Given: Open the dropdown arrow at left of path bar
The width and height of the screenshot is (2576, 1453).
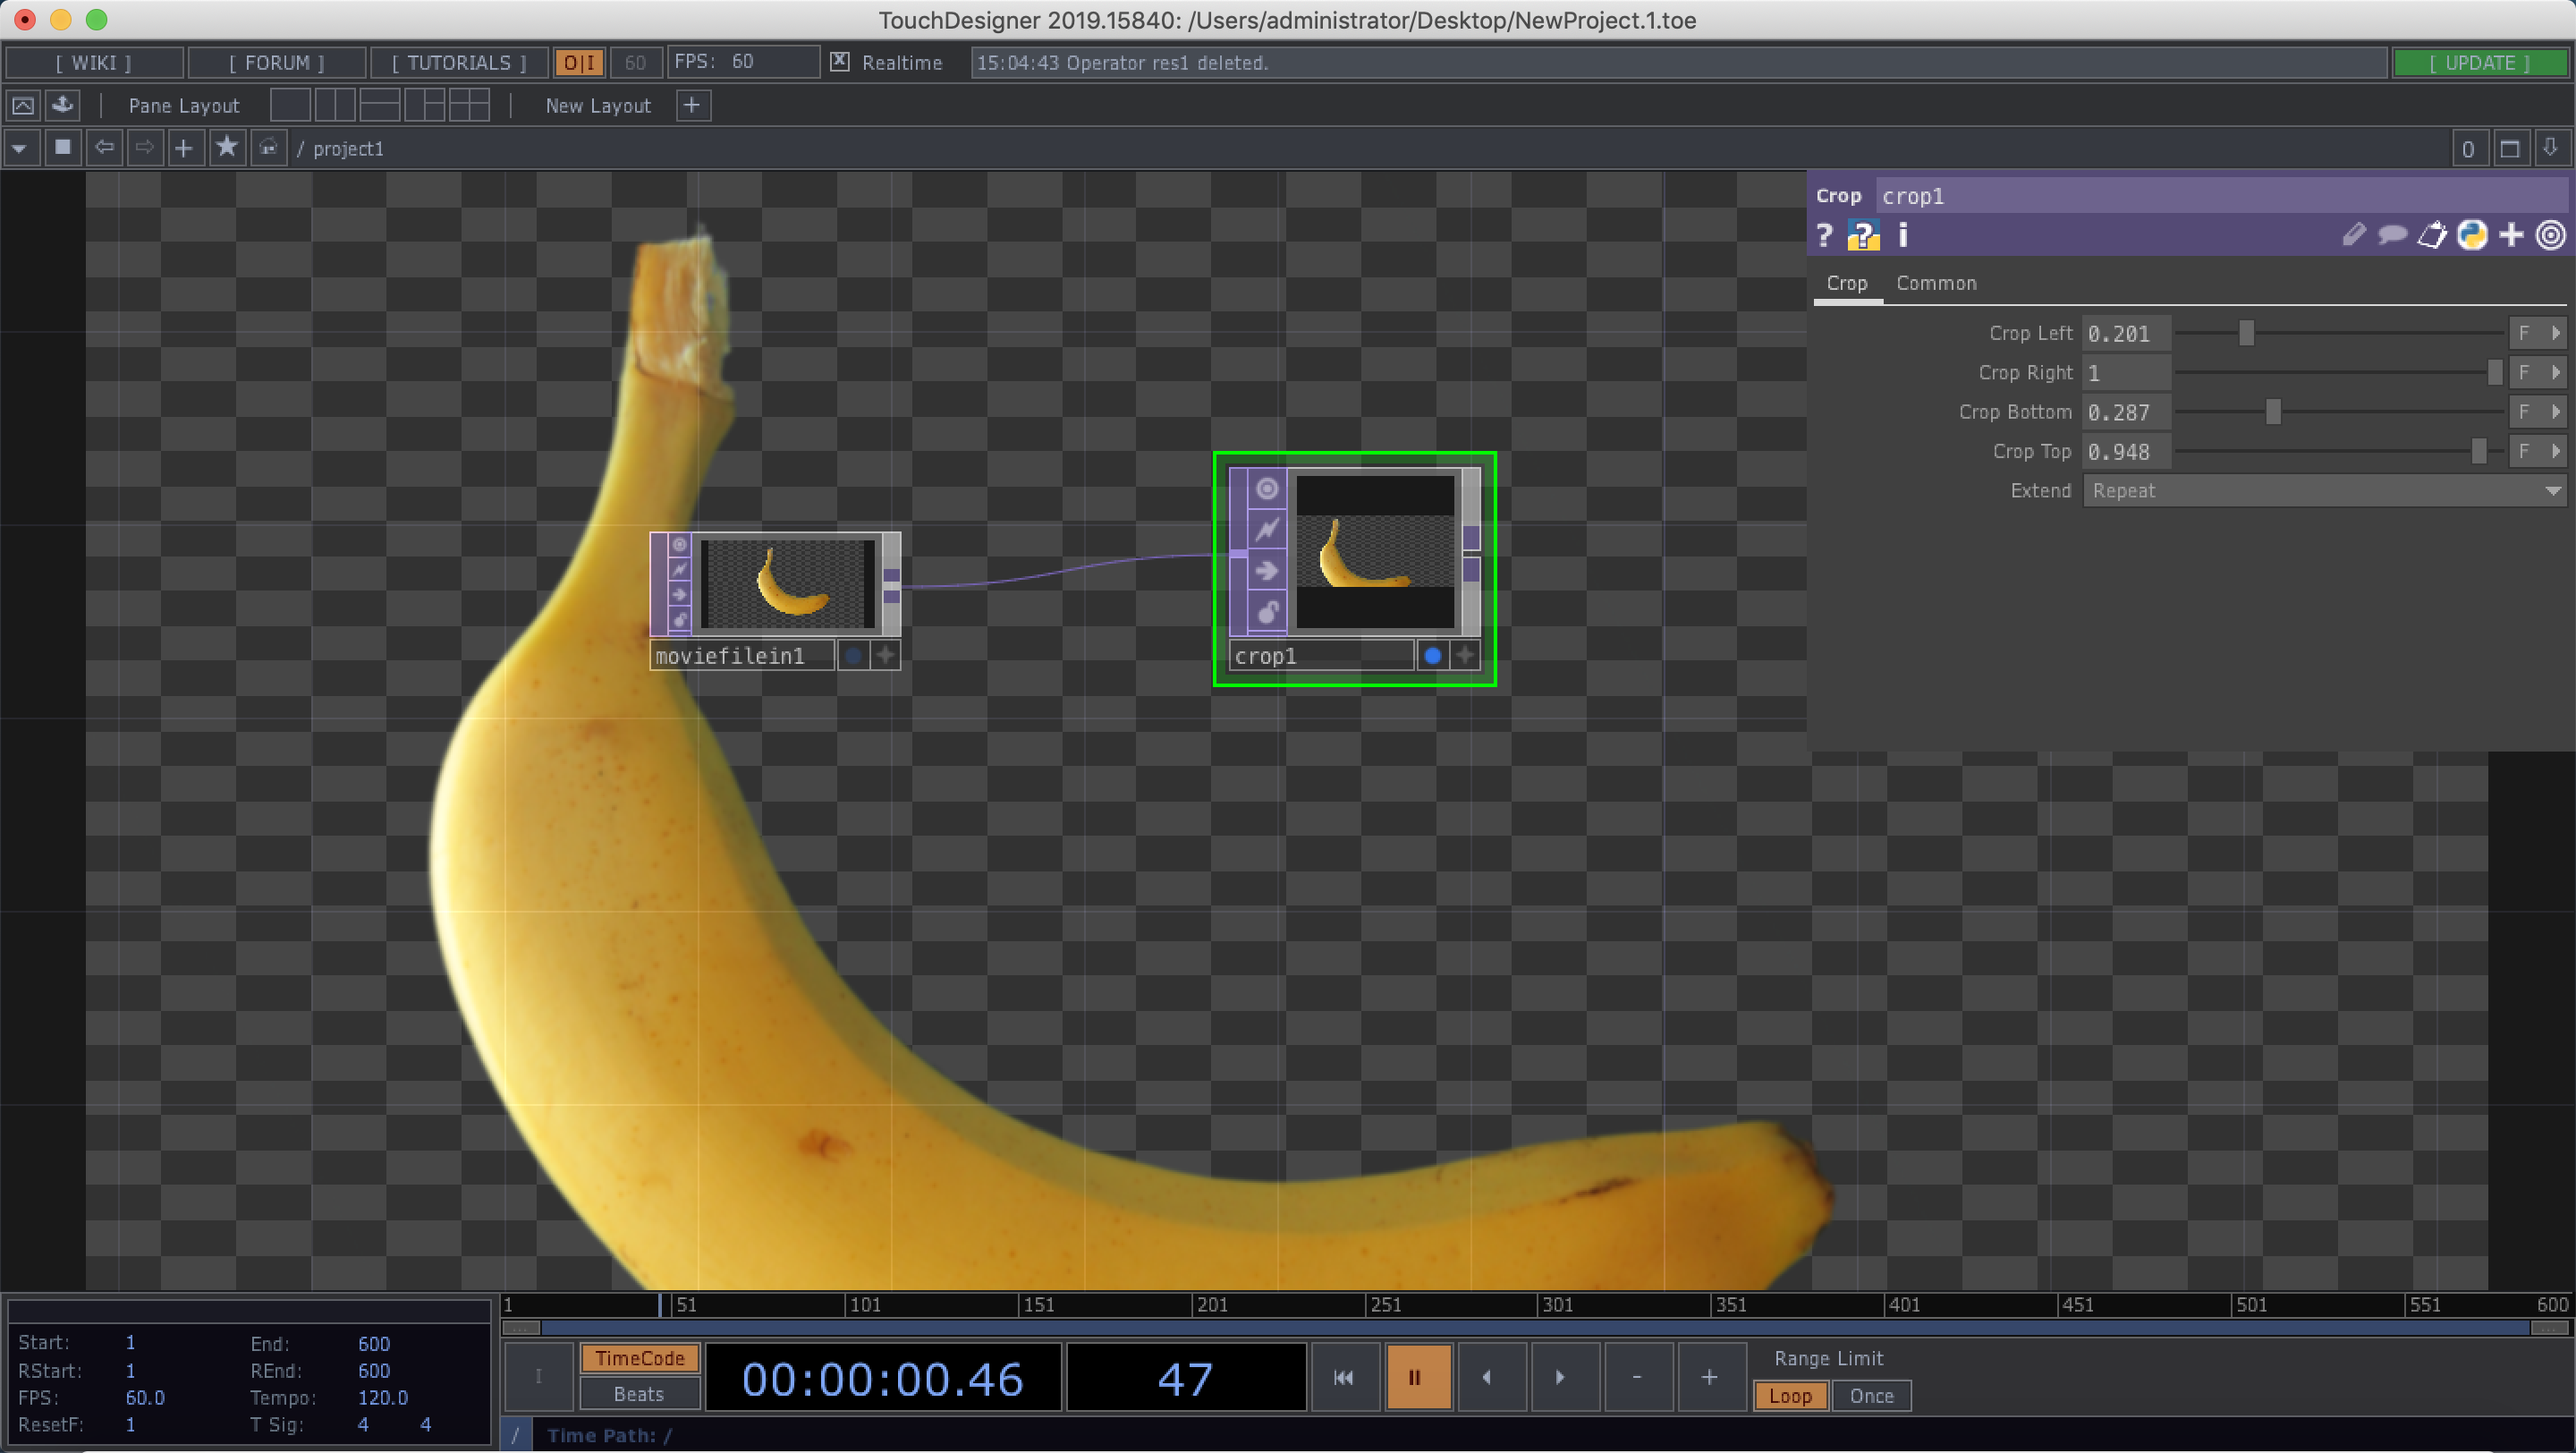Looking at the screenshot, I should (x=20, y=147).
